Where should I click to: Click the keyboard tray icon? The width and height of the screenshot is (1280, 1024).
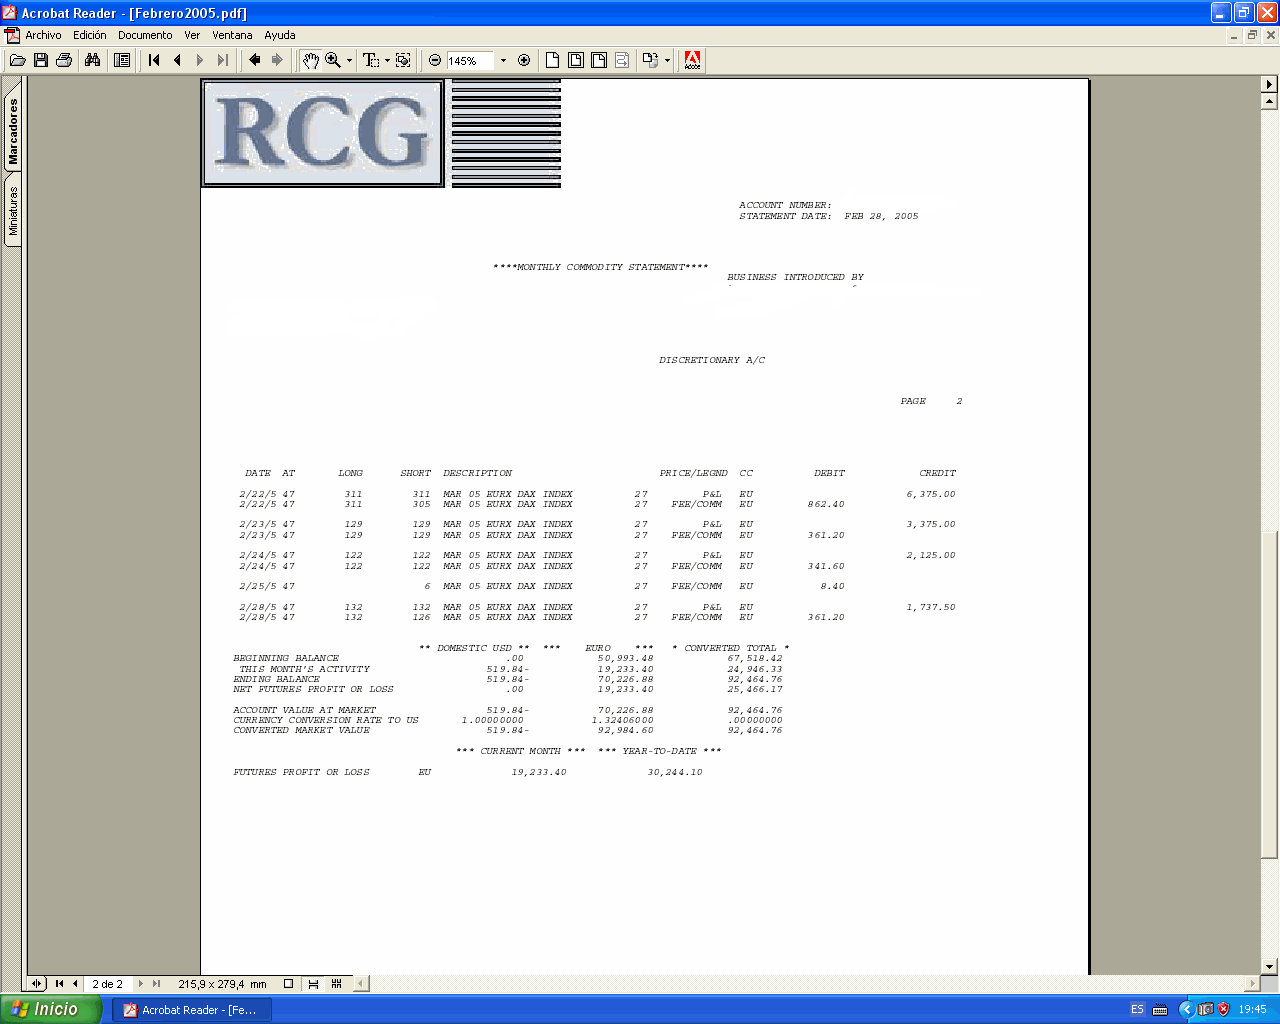click(x=1160, y=1010)
